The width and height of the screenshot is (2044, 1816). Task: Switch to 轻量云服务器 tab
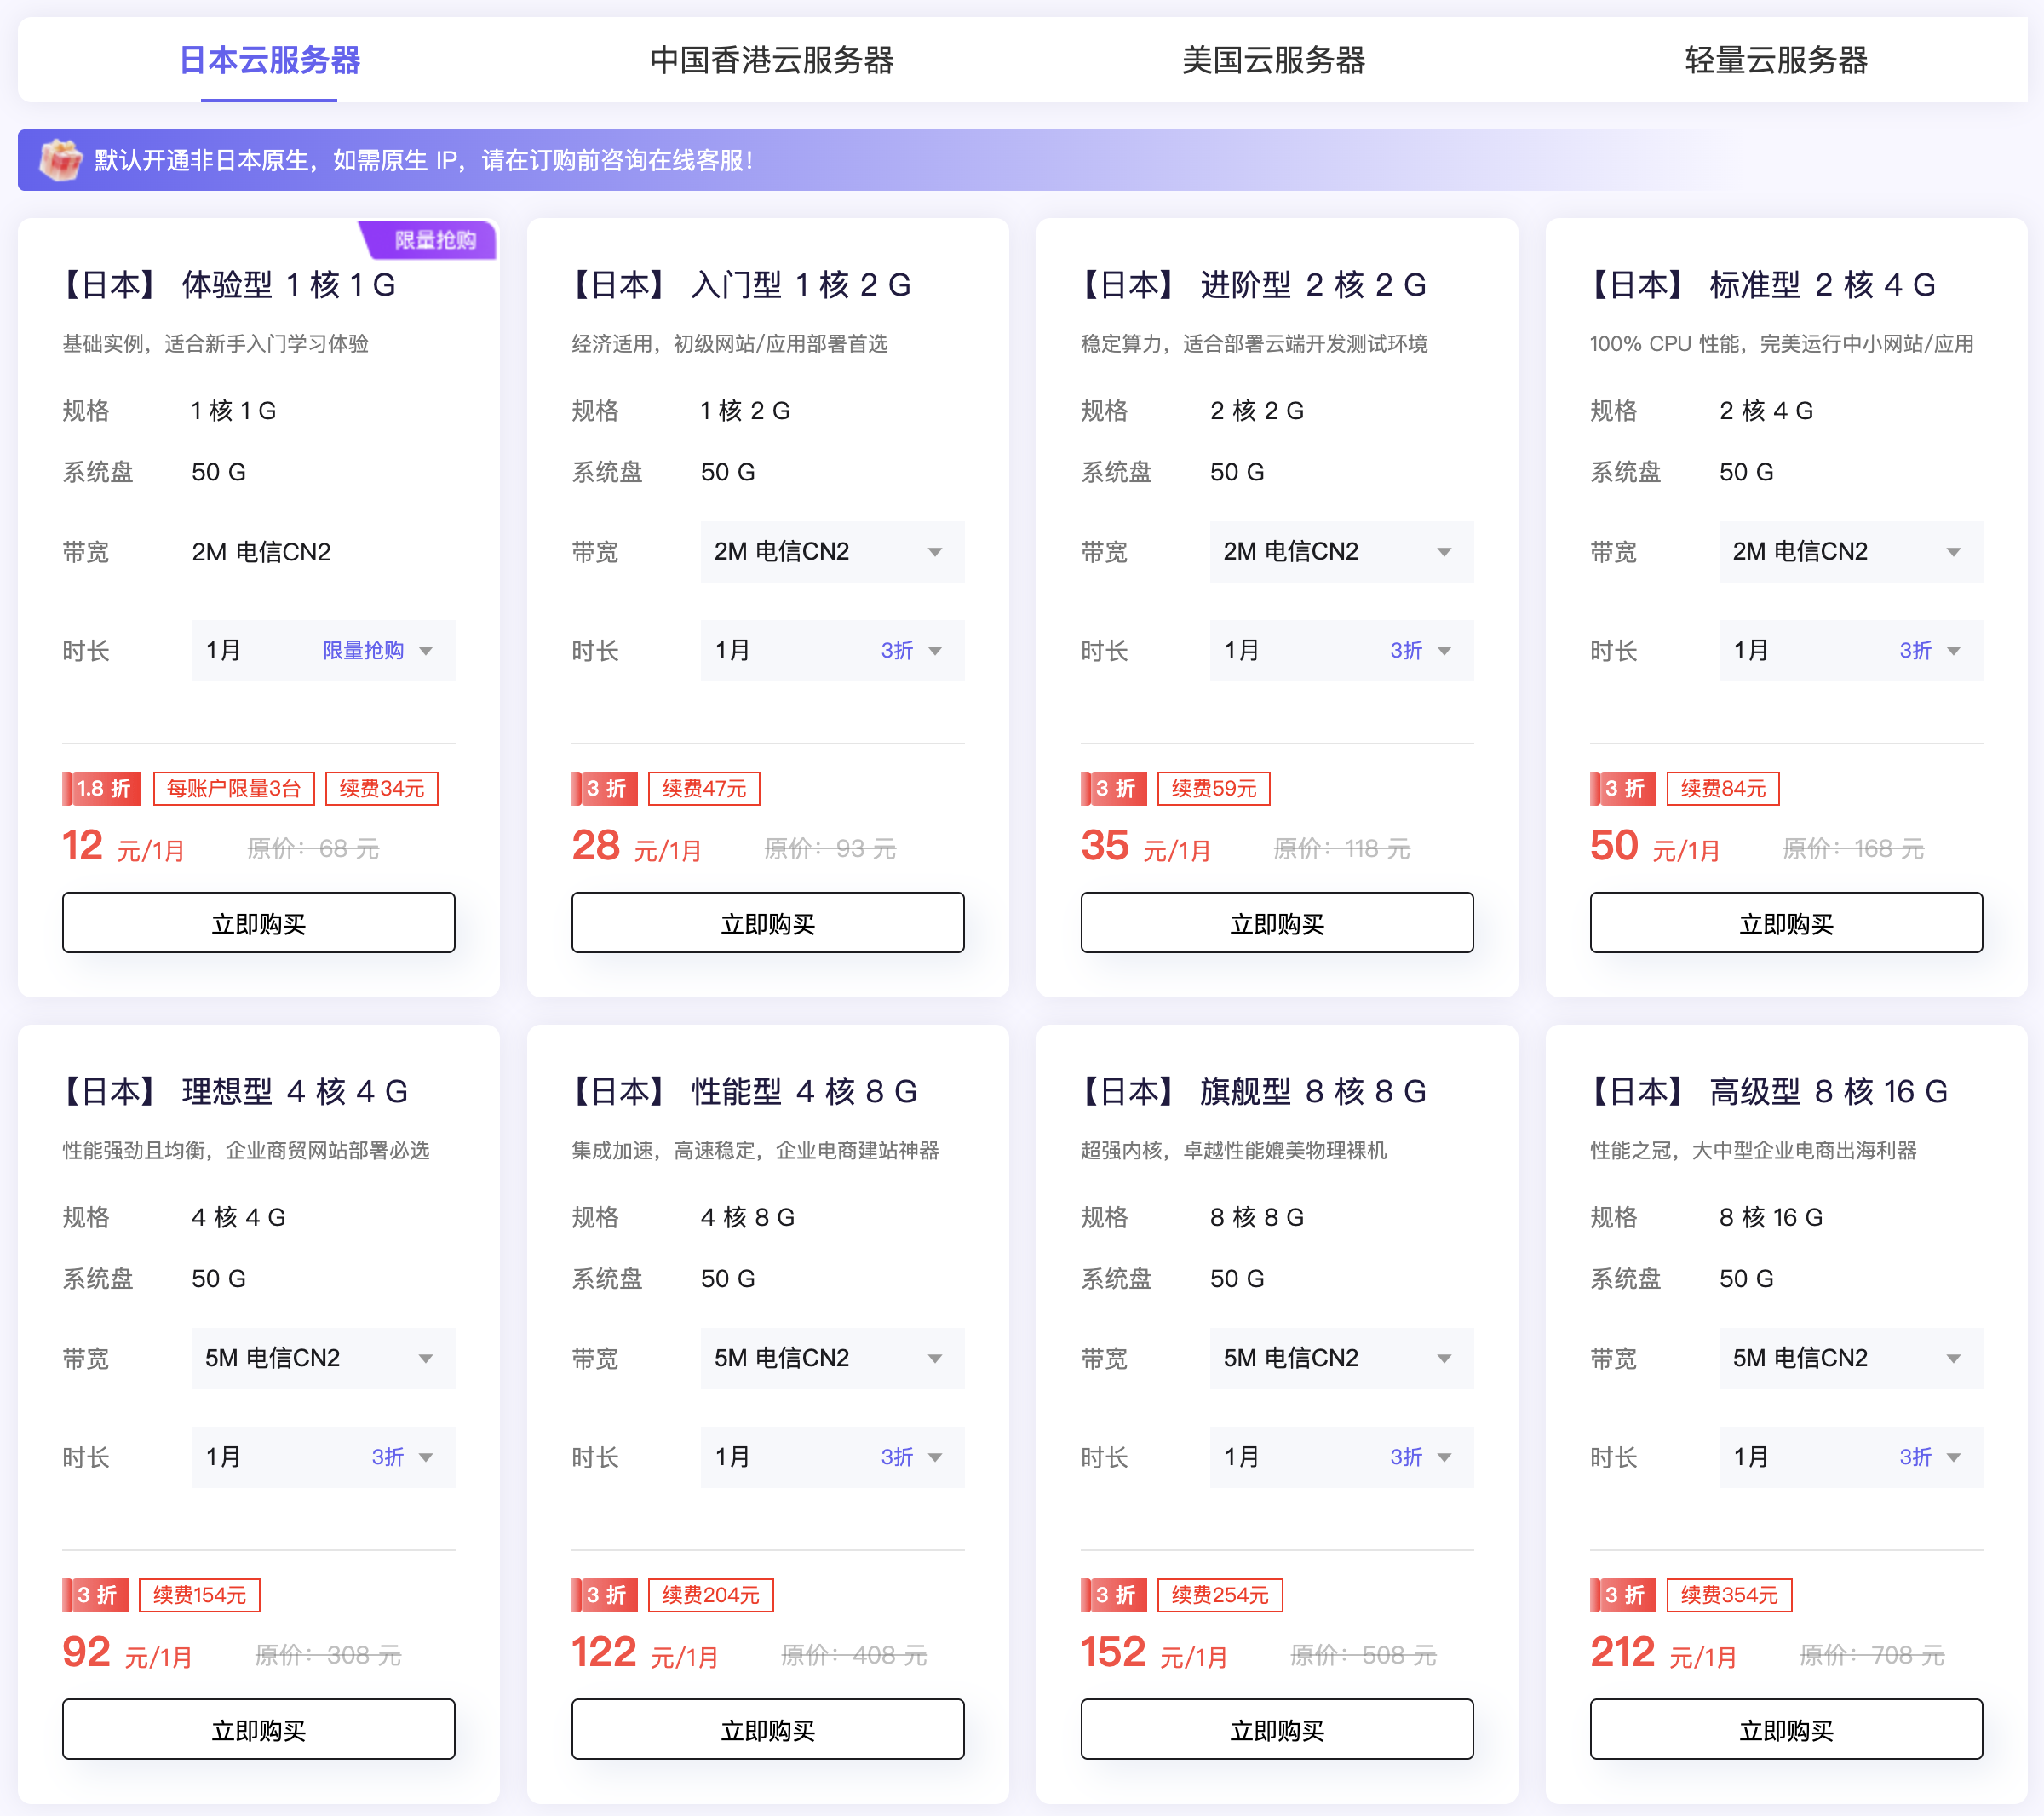(1775, 60)
